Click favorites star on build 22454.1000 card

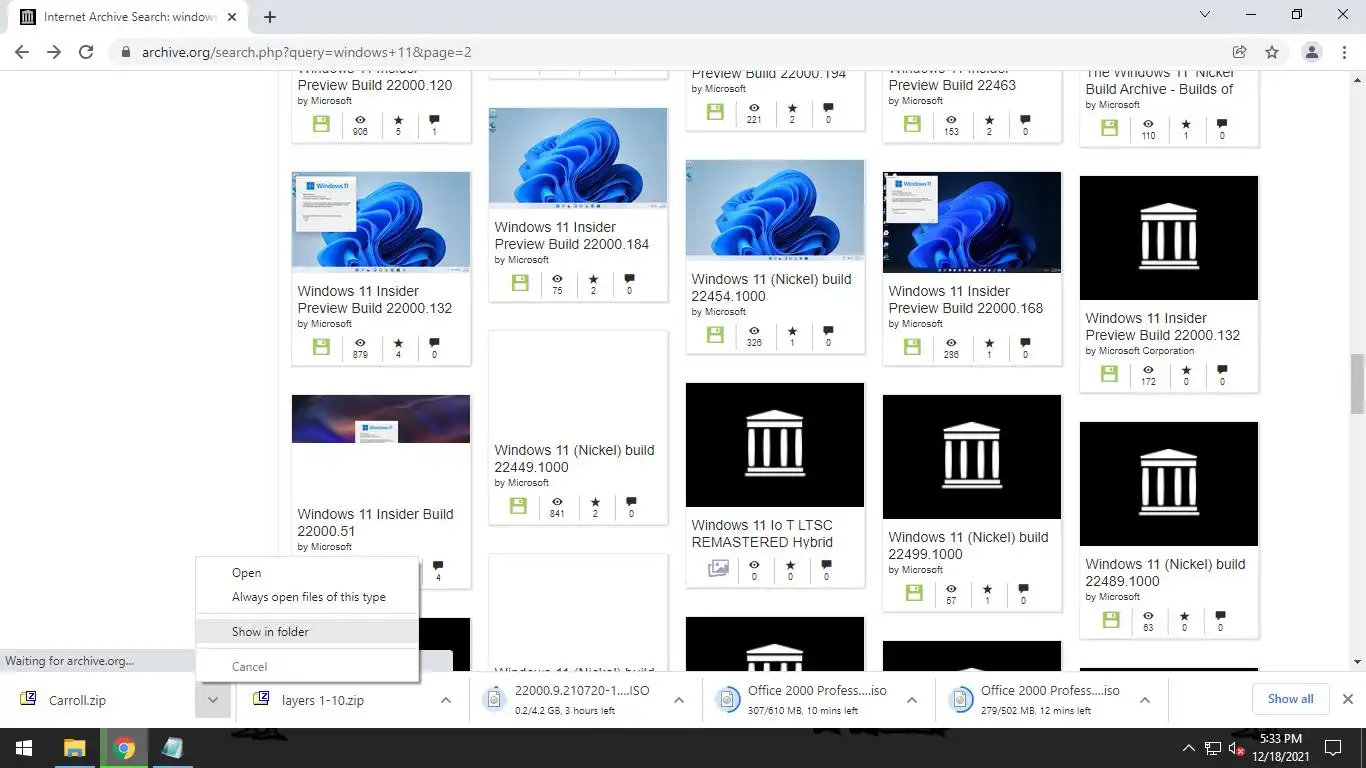click(792, 331)
